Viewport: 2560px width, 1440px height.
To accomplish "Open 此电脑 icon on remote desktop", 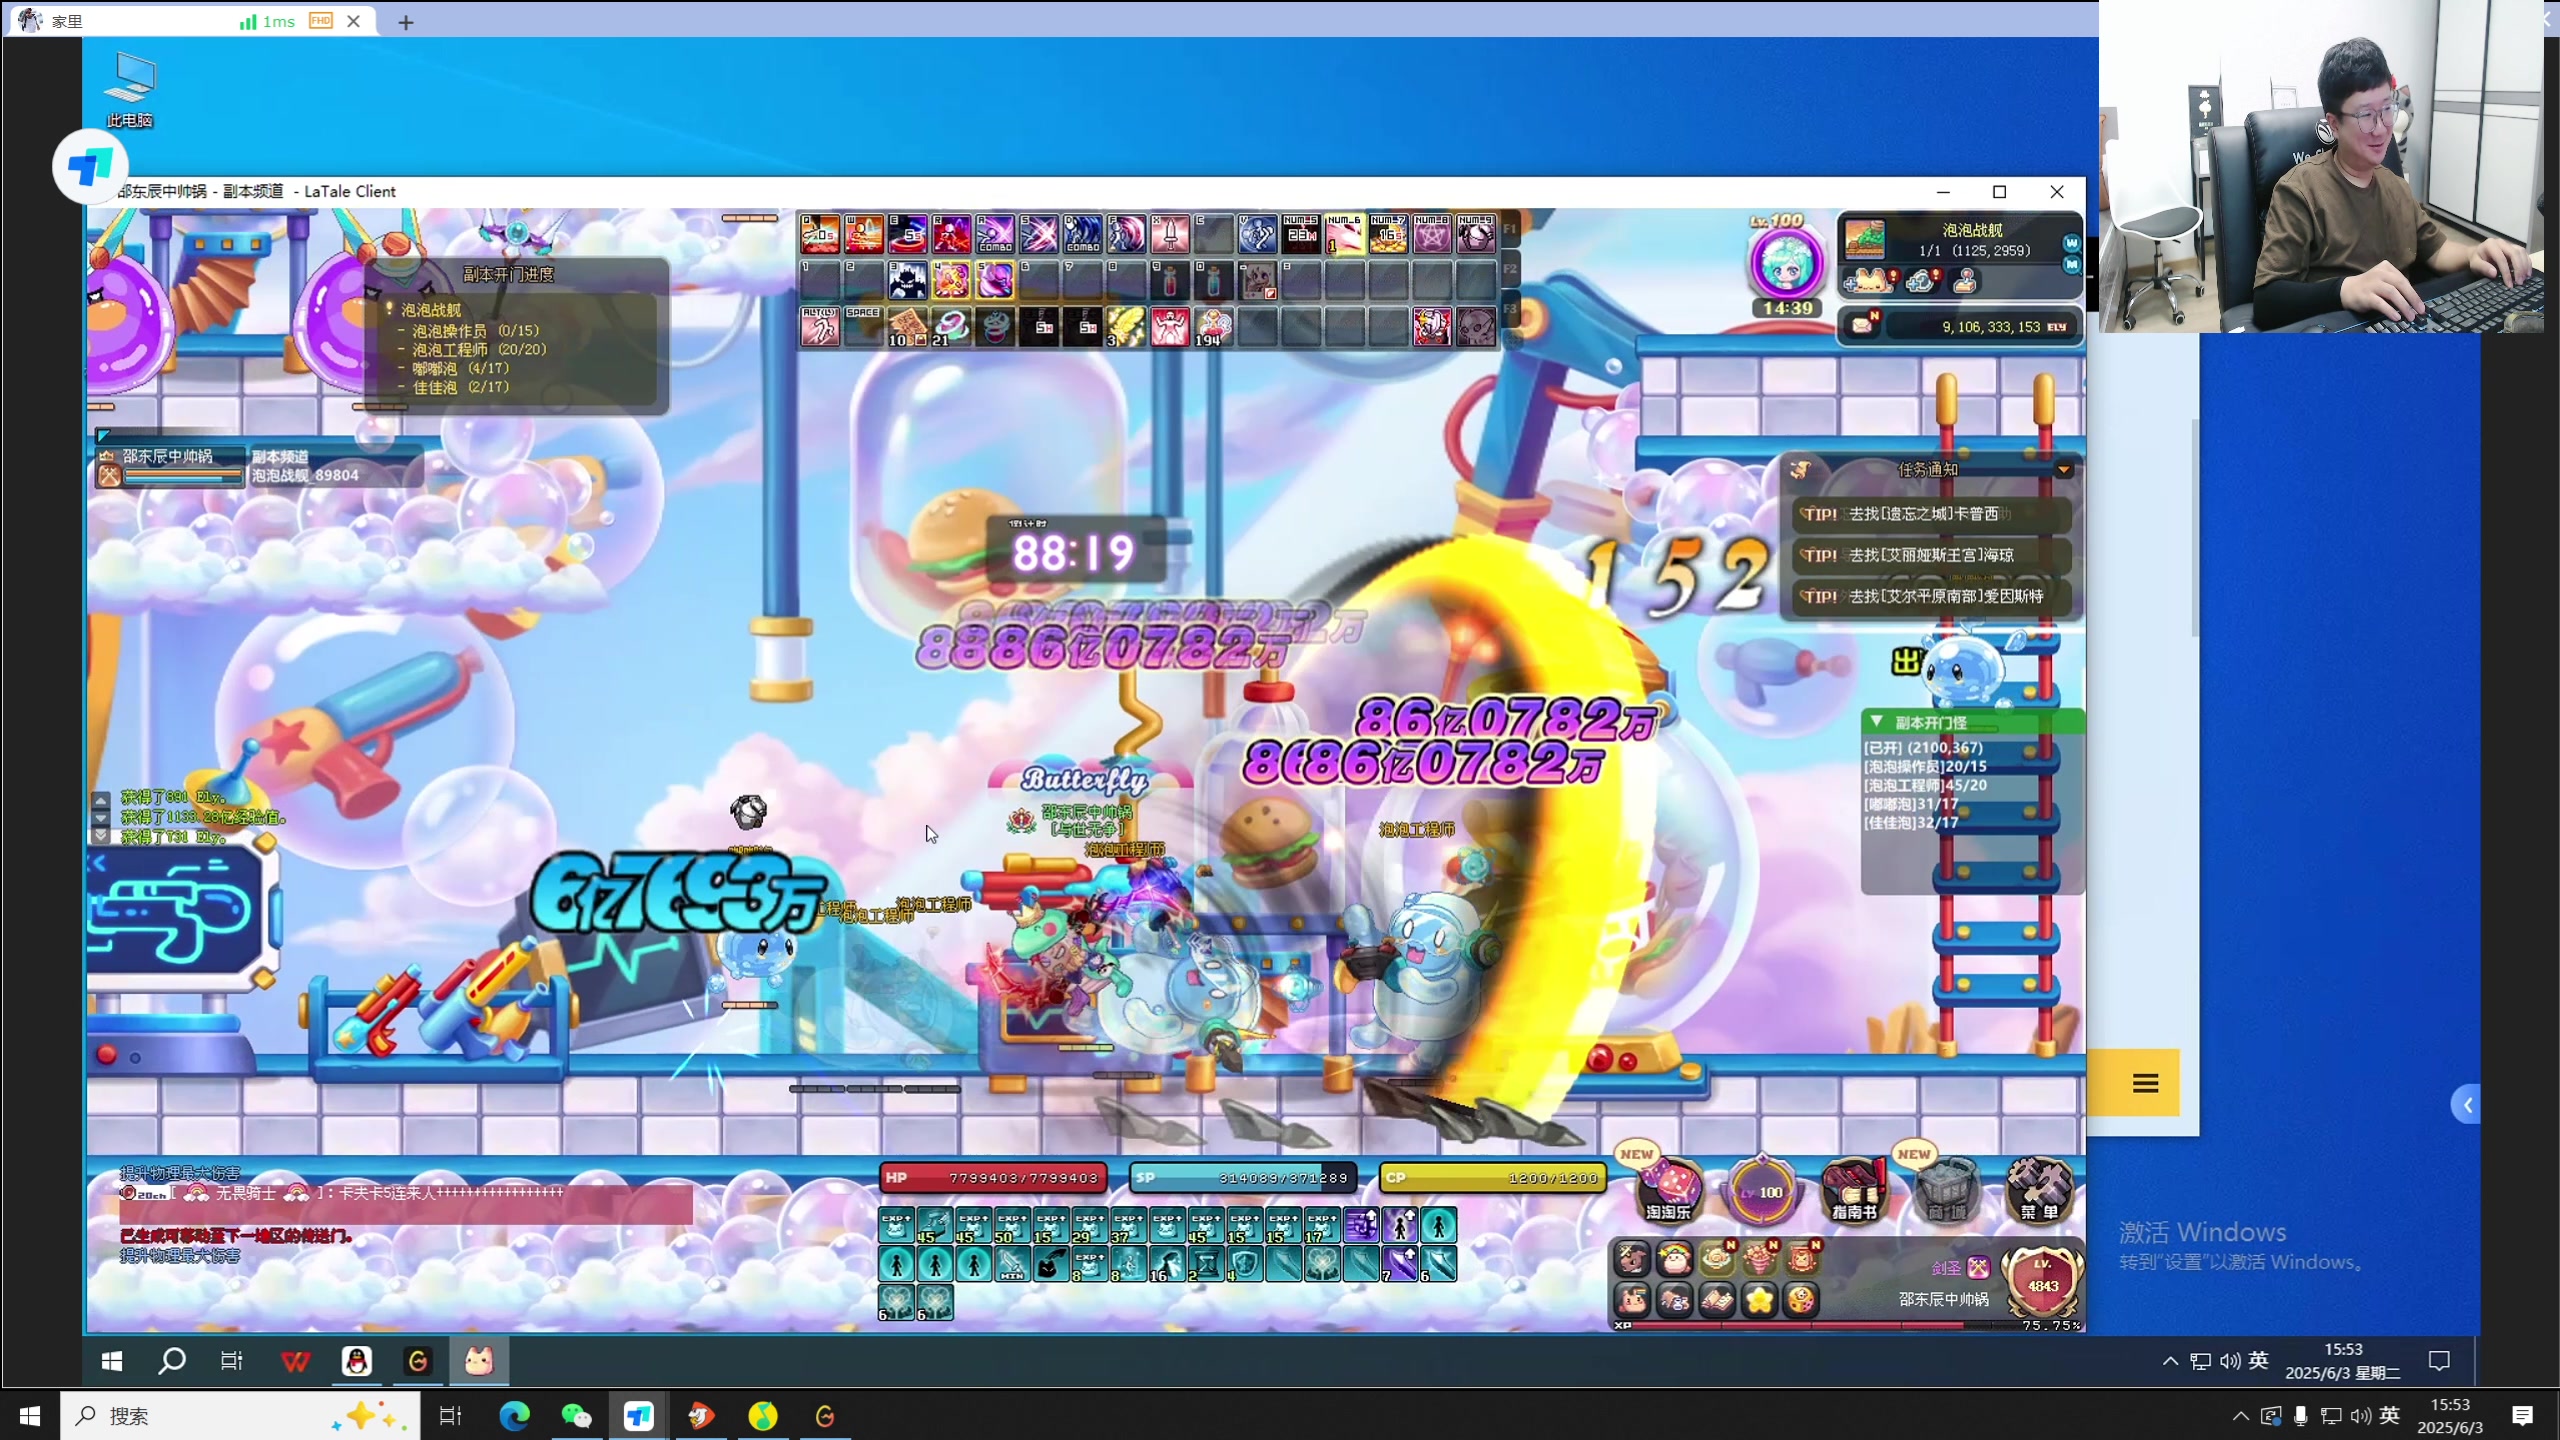I will (x=130, y=90).
